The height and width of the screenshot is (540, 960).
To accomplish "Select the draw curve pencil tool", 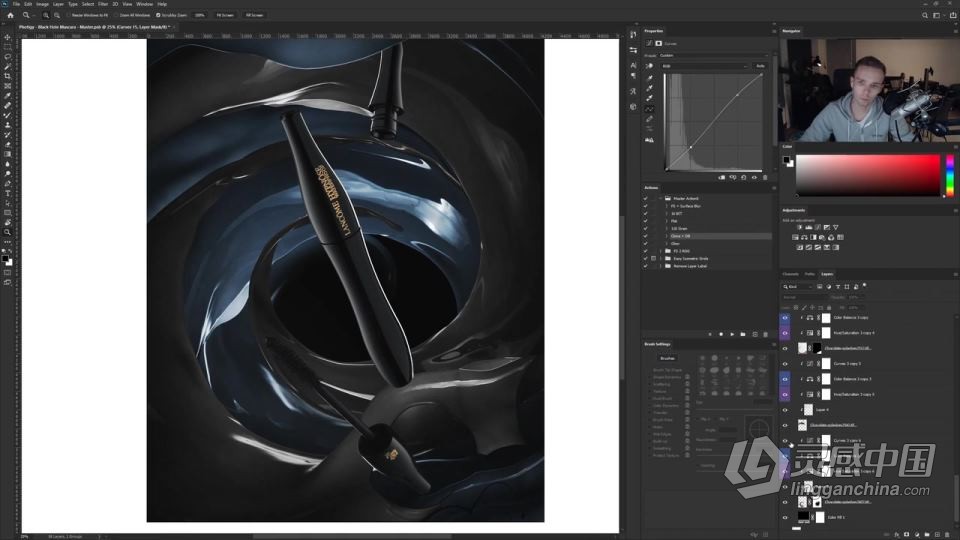I will [x=650, y=119].
